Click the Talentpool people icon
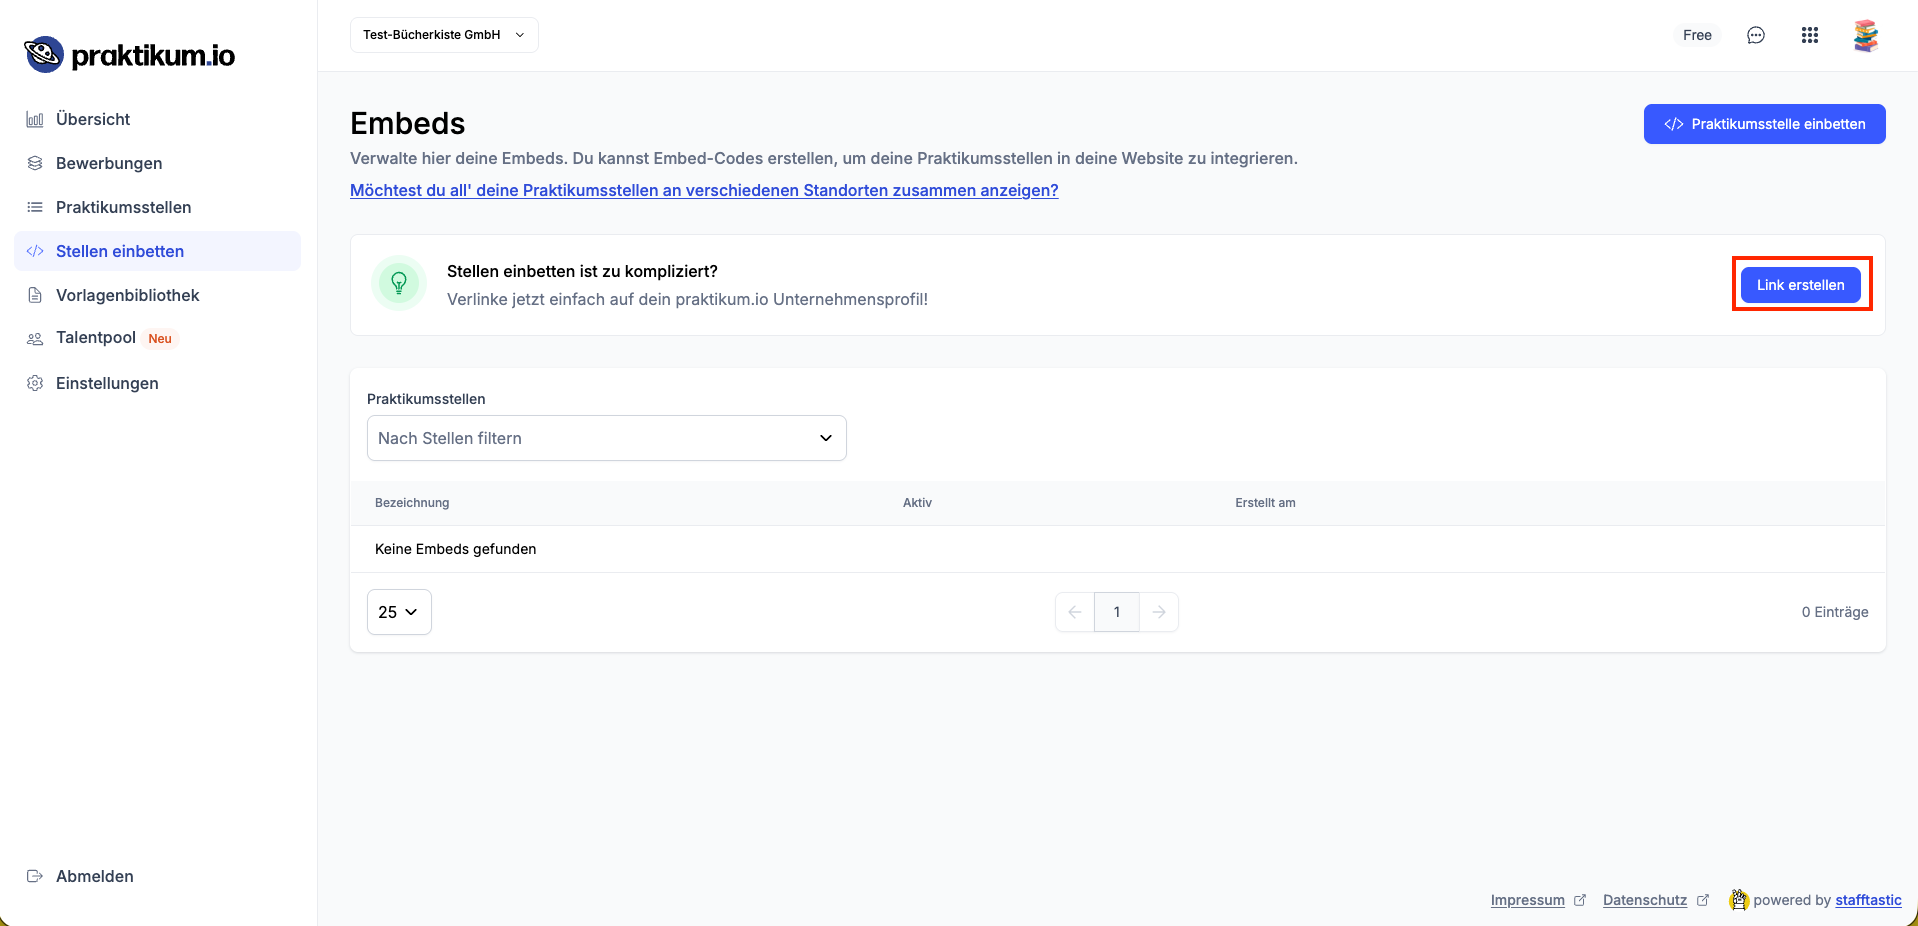 pyautogui.click(x=35, y=339)
